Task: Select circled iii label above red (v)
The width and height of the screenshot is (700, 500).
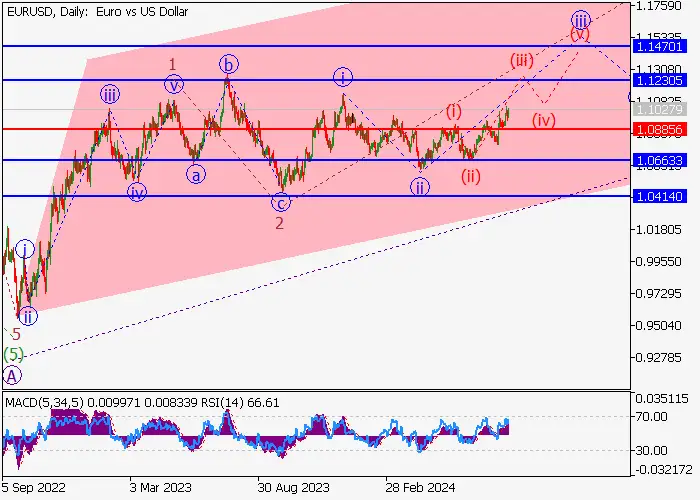Action: tap(581, 20)
